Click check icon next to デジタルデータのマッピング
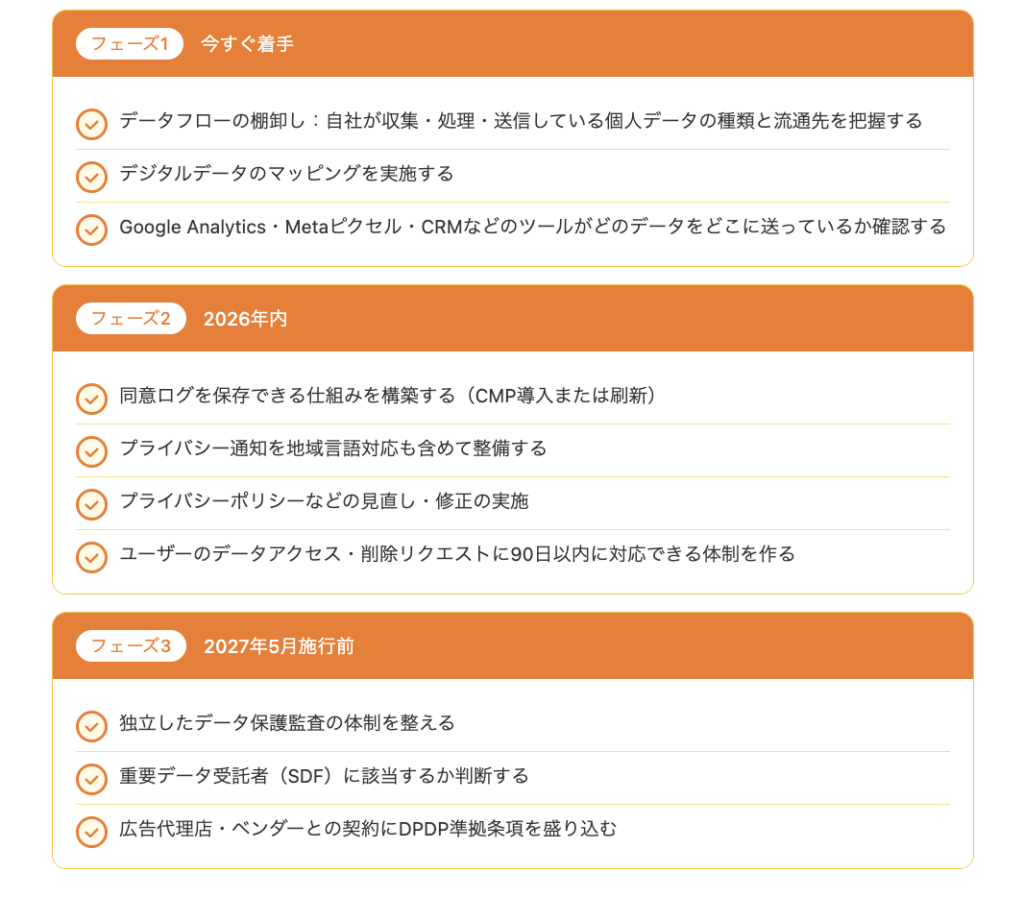The image size is (1024, 897). [91, 177]
